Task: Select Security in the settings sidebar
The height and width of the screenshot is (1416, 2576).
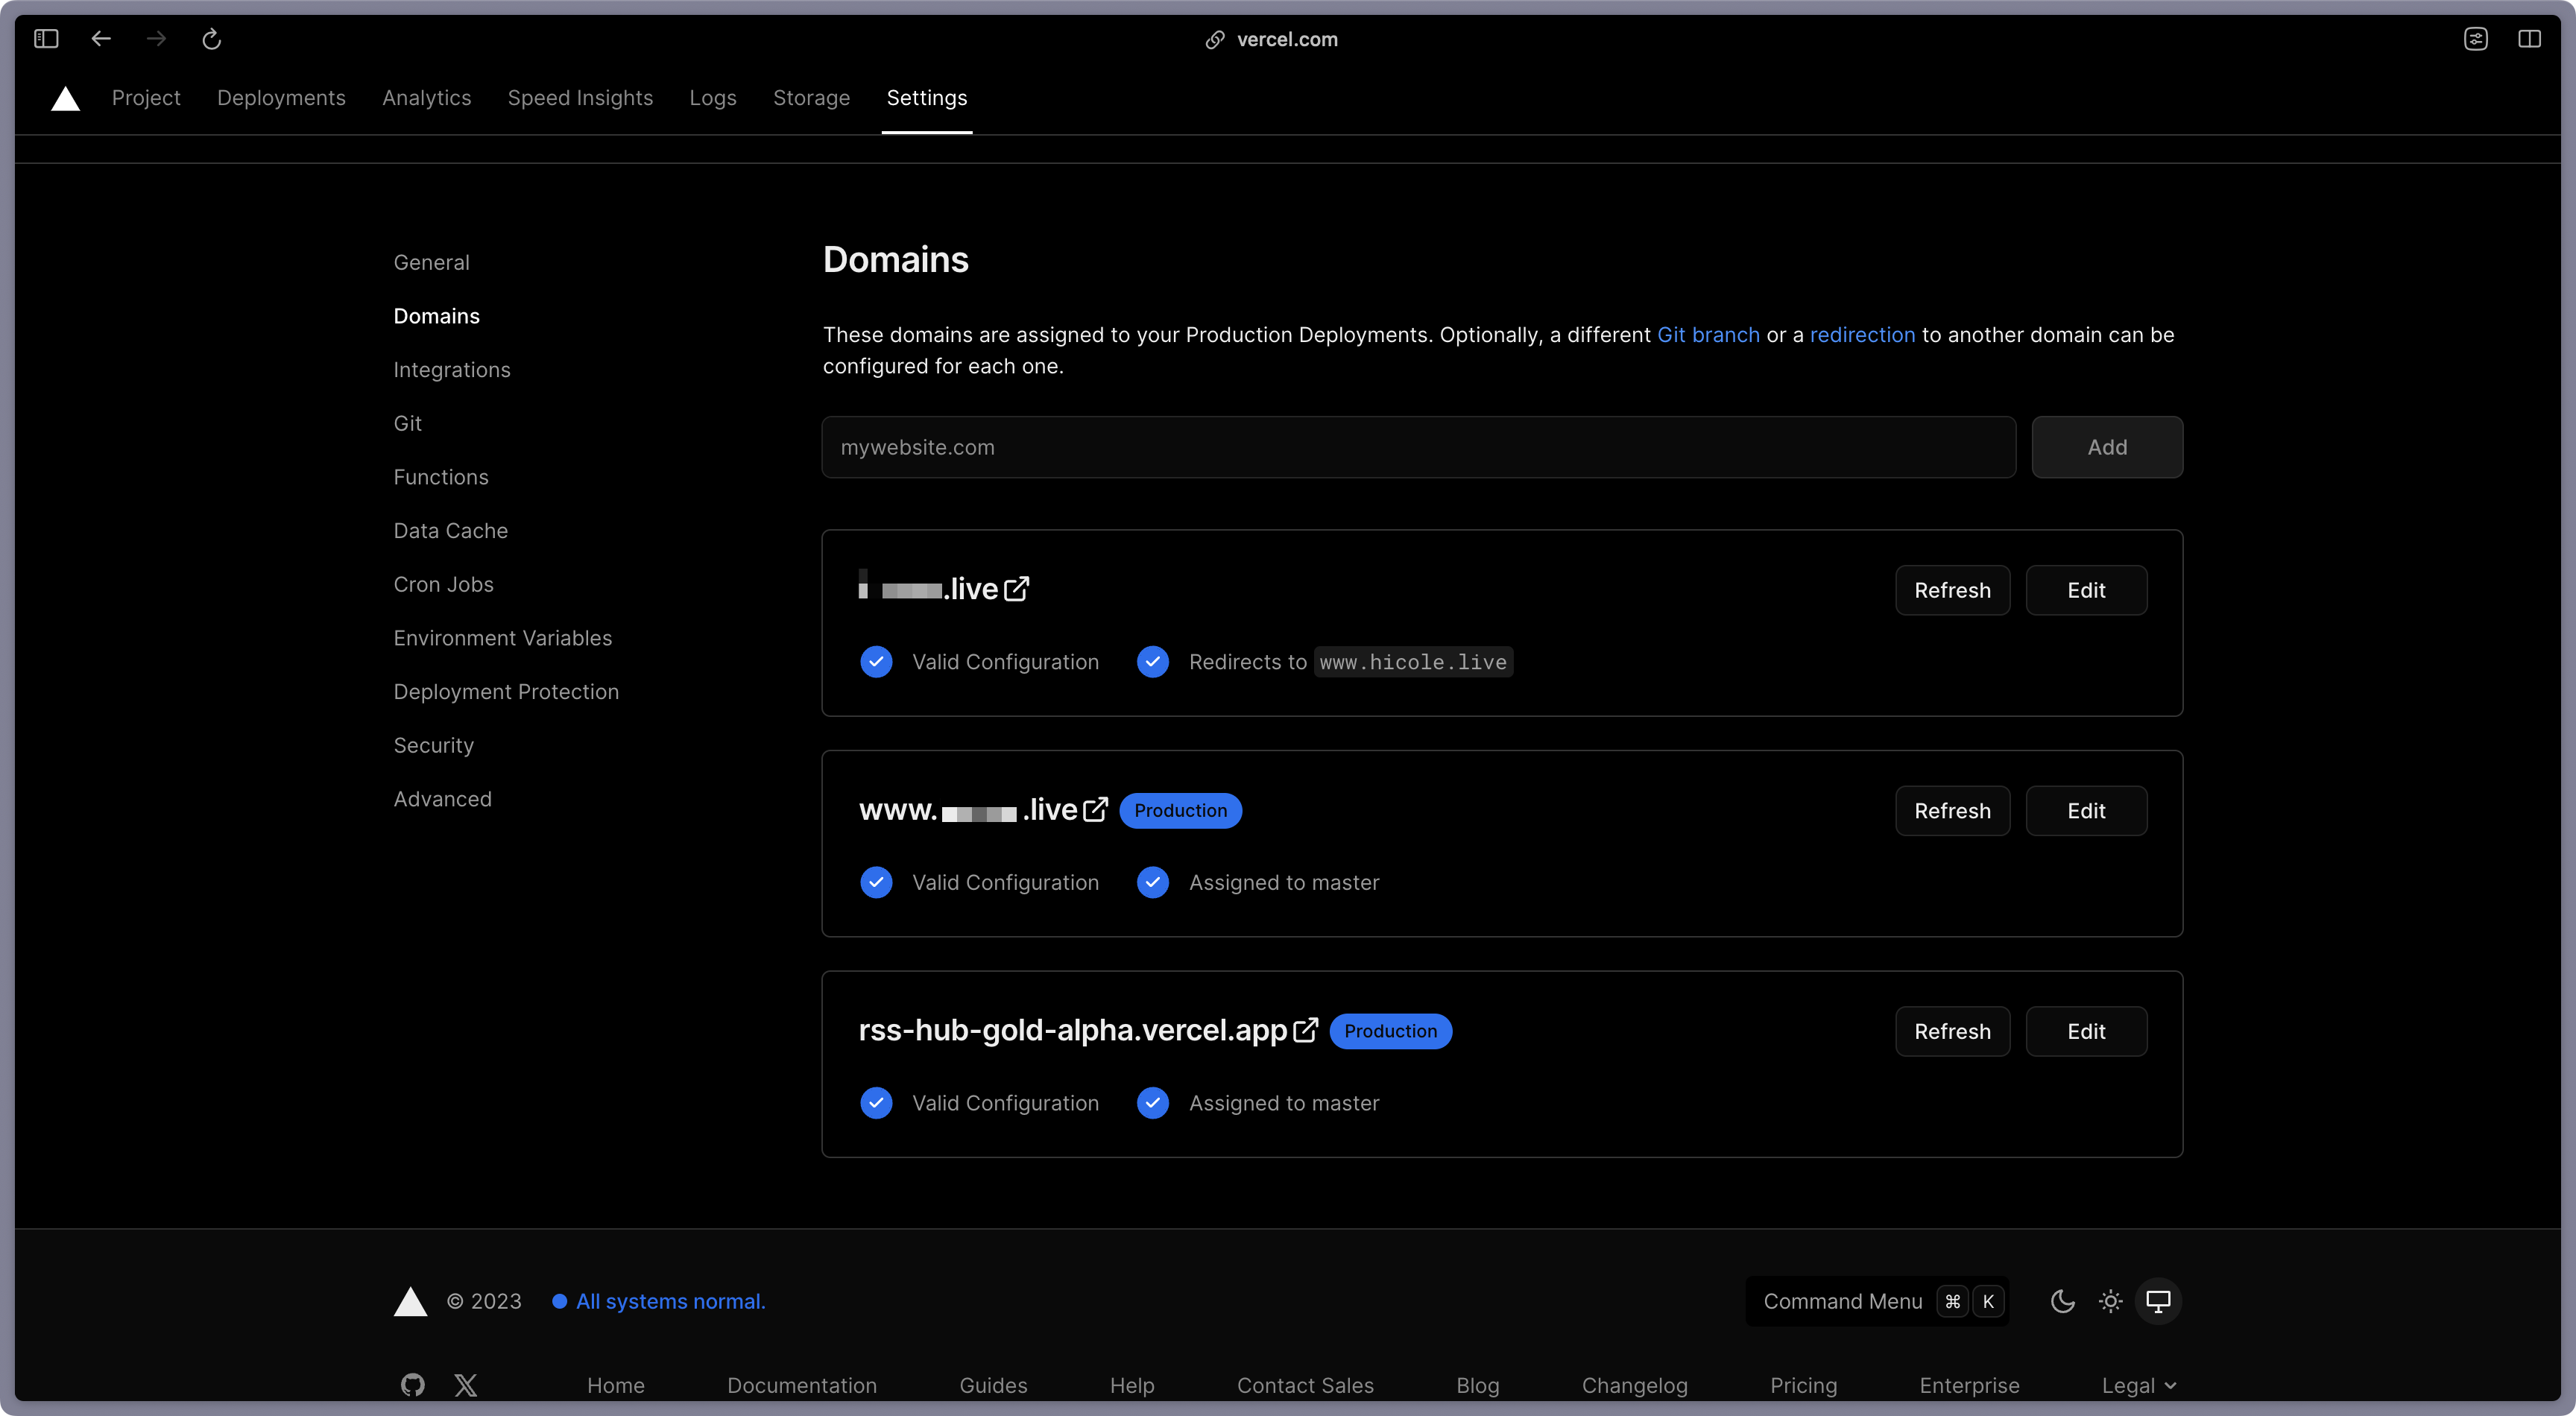Action: coord(434,745)
